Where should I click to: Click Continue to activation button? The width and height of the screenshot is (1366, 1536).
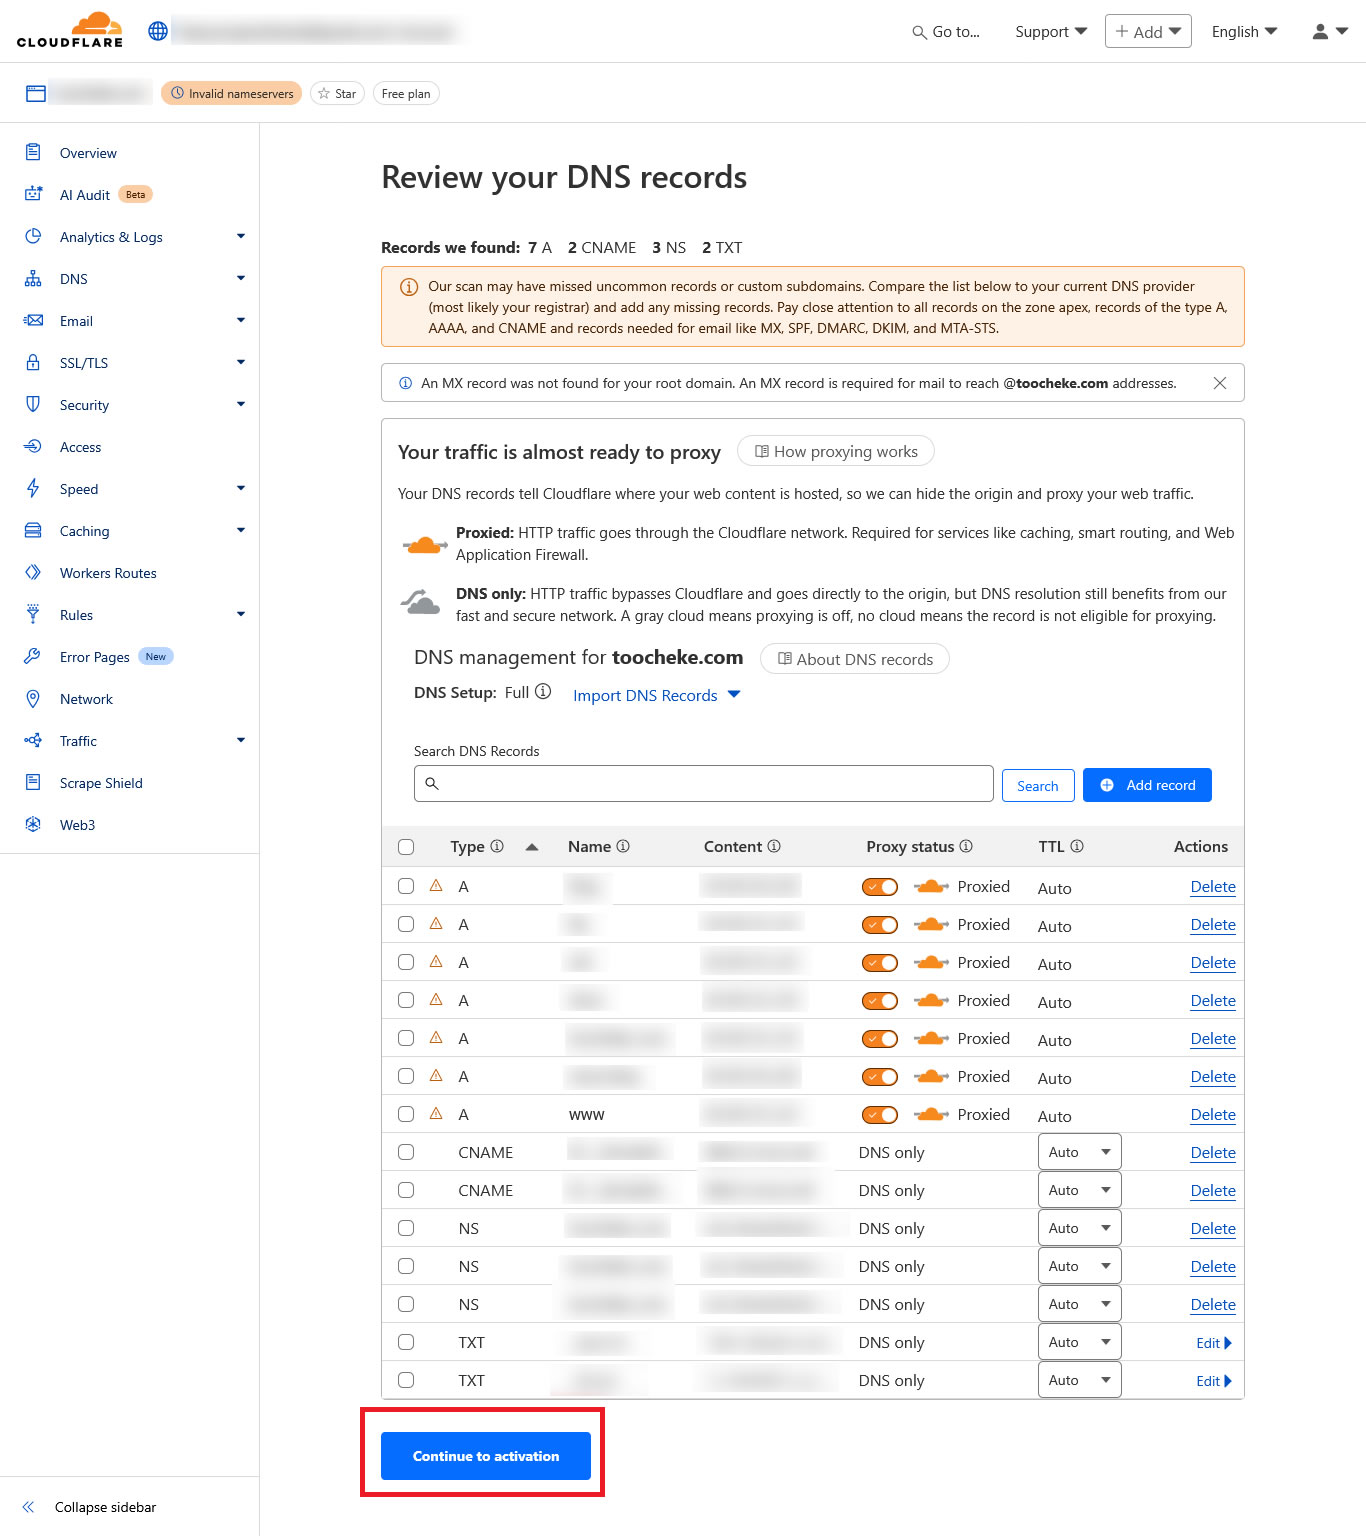(486, 1456)
